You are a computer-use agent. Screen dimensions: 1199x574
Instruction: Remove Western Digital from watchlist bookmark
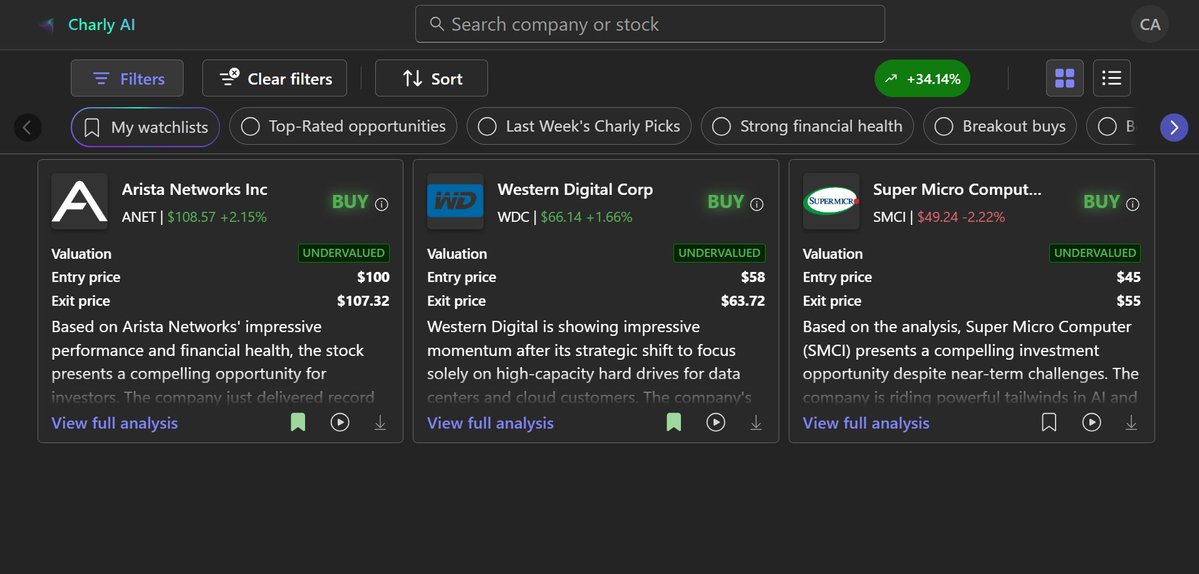coord(674,422)
